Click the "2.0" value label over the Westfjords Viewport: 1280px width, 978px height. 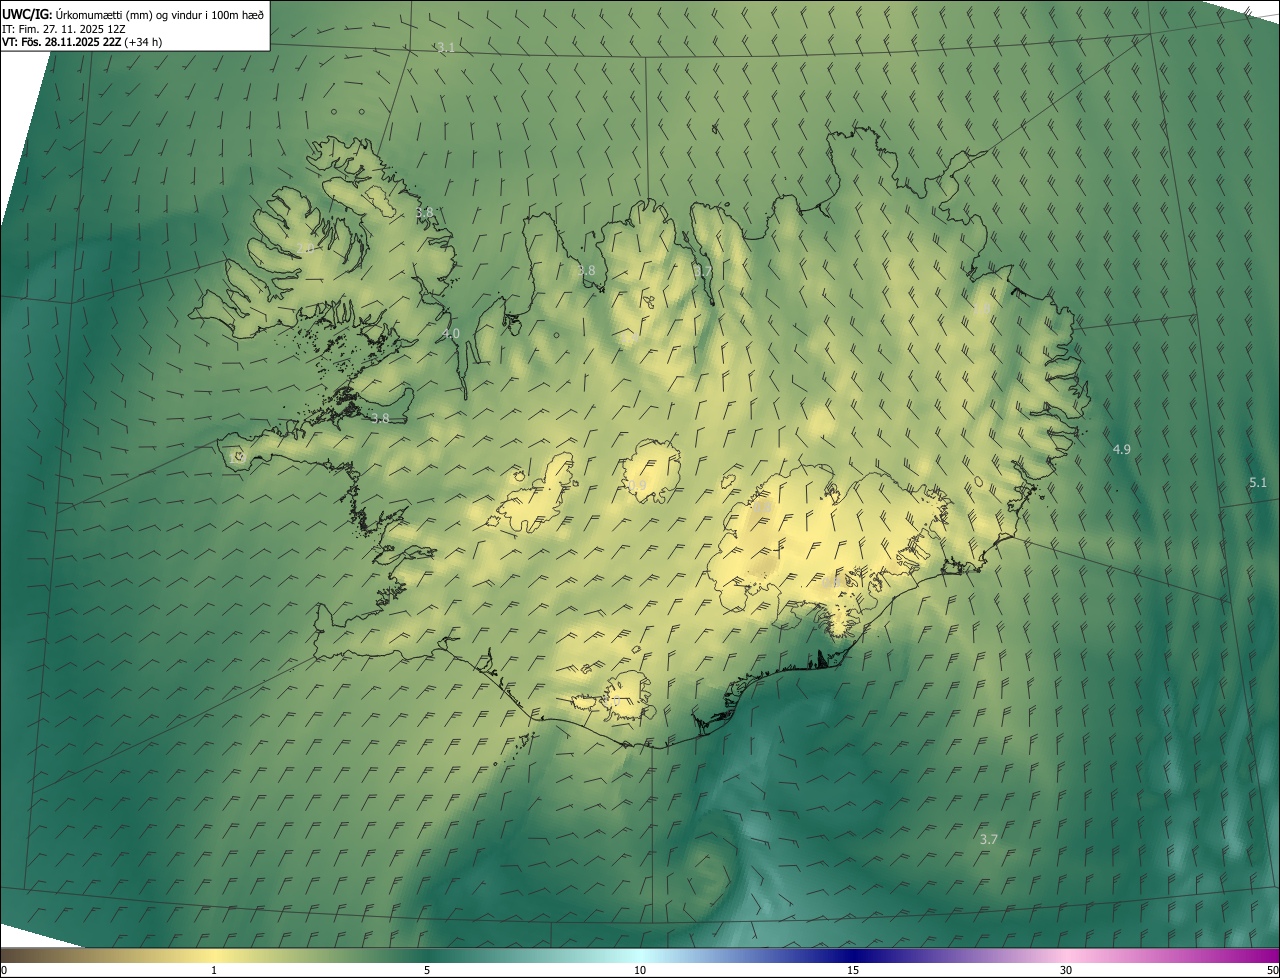[305, 248]
